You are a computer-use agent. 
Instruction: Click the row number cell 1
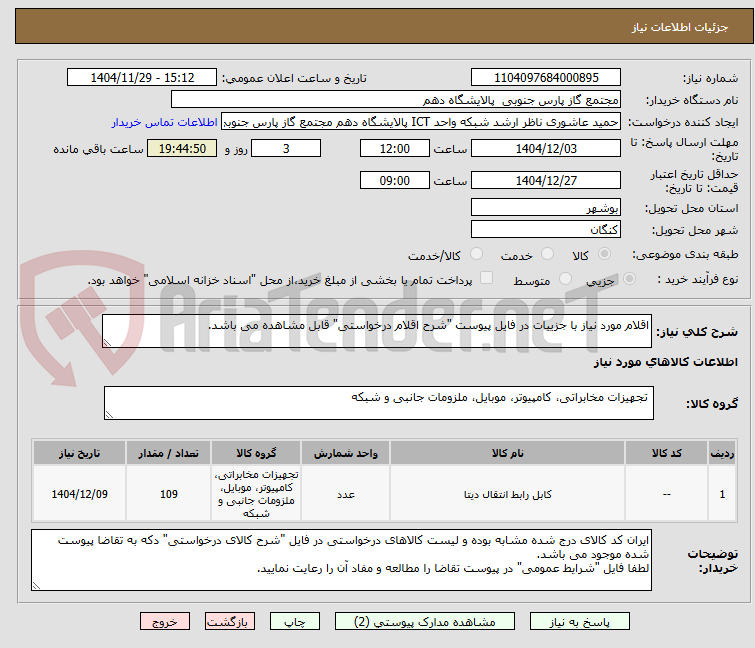[722, 494]
